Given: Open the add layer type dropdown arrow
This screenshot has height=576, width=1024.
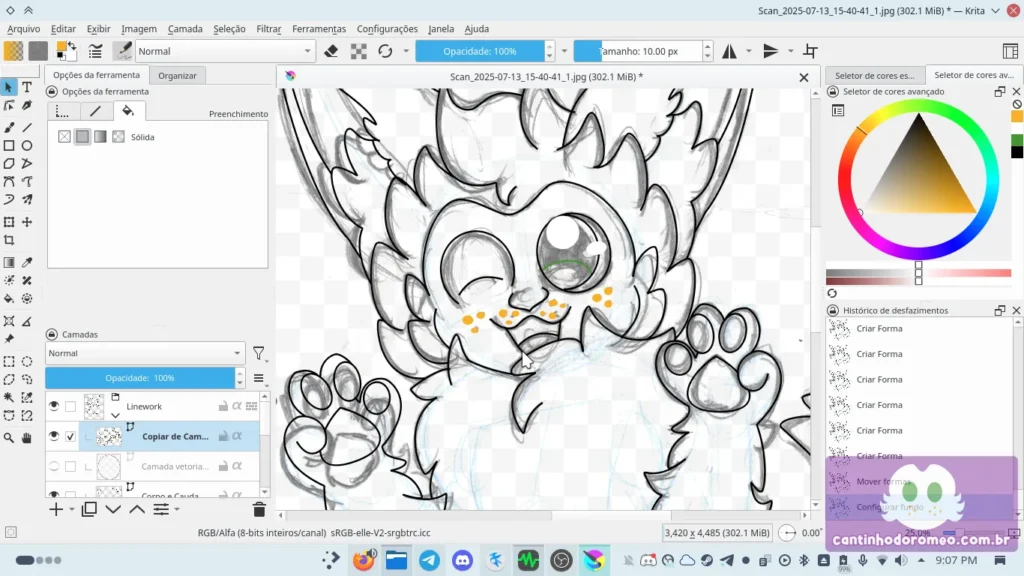Looking at the screenshot, I should 71,509.
